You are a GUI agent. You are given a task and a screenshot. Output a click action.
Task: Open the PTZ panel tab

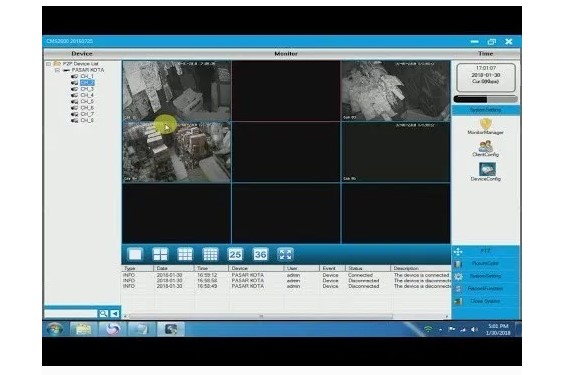(x=486, y=251)
